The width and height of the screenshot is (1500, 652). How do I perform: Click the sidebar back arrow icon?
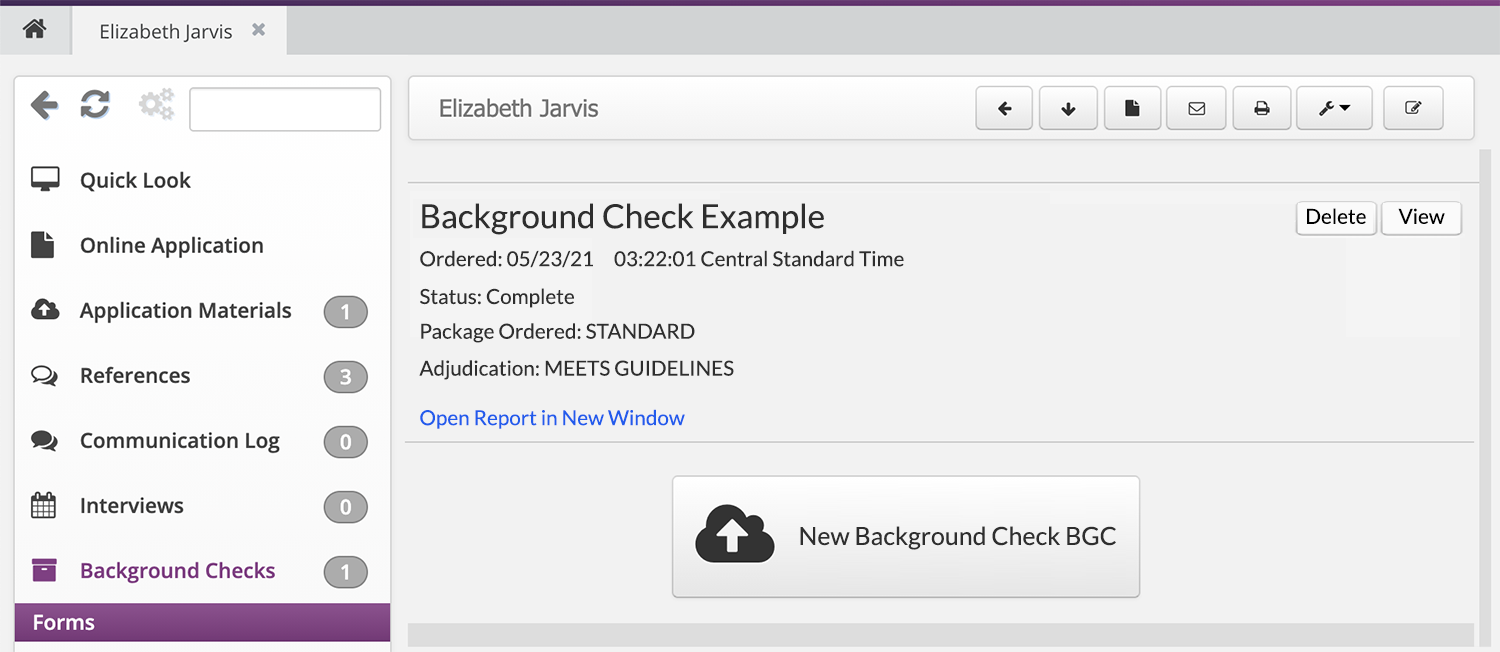44,105
